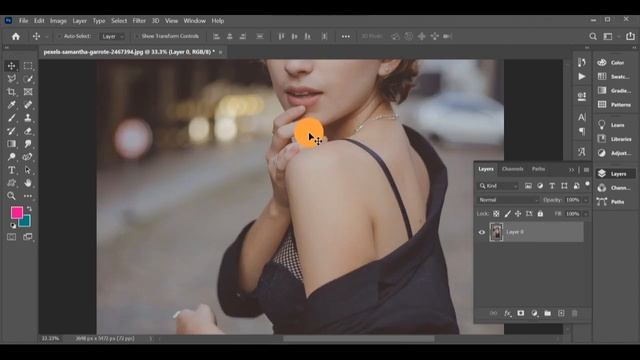Add a layer mask icon
This screenshot has width=640, height=360.
520,313
